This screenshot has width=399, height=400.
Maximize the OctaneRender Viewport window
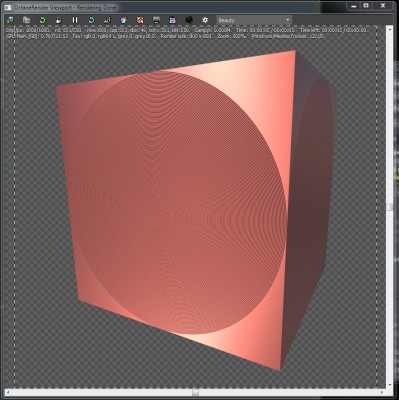[x=366, y=6]
